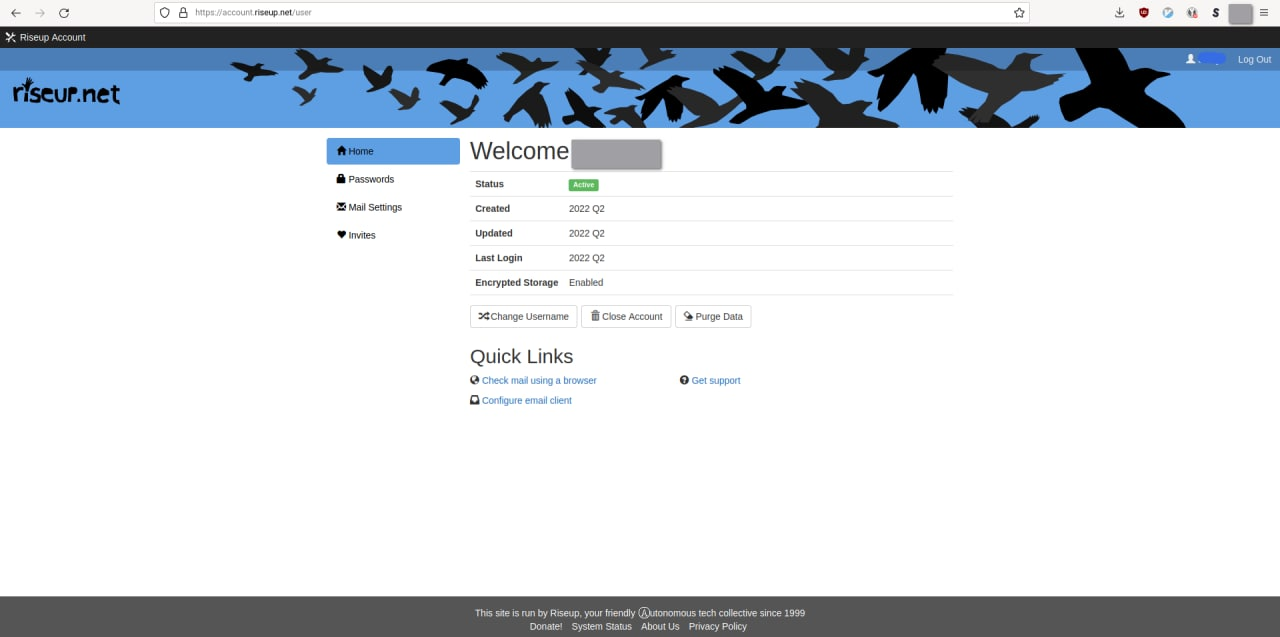Click the black S extension icon
This screenshot has width=1280, height=637.
click(x=1215, y=13)
